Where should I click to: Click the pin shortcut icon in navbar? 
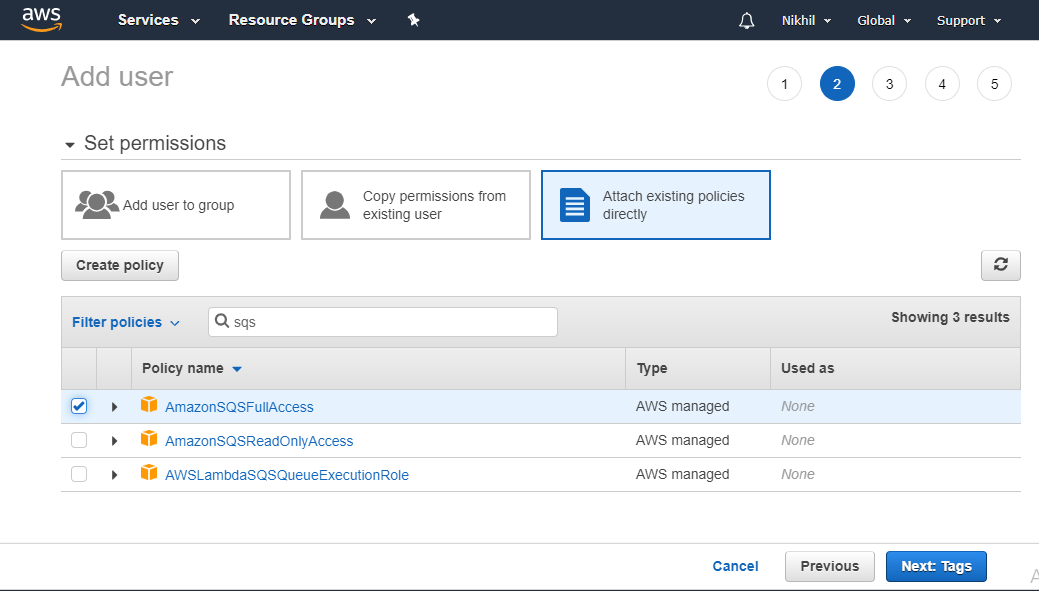(x=413, y=20)
